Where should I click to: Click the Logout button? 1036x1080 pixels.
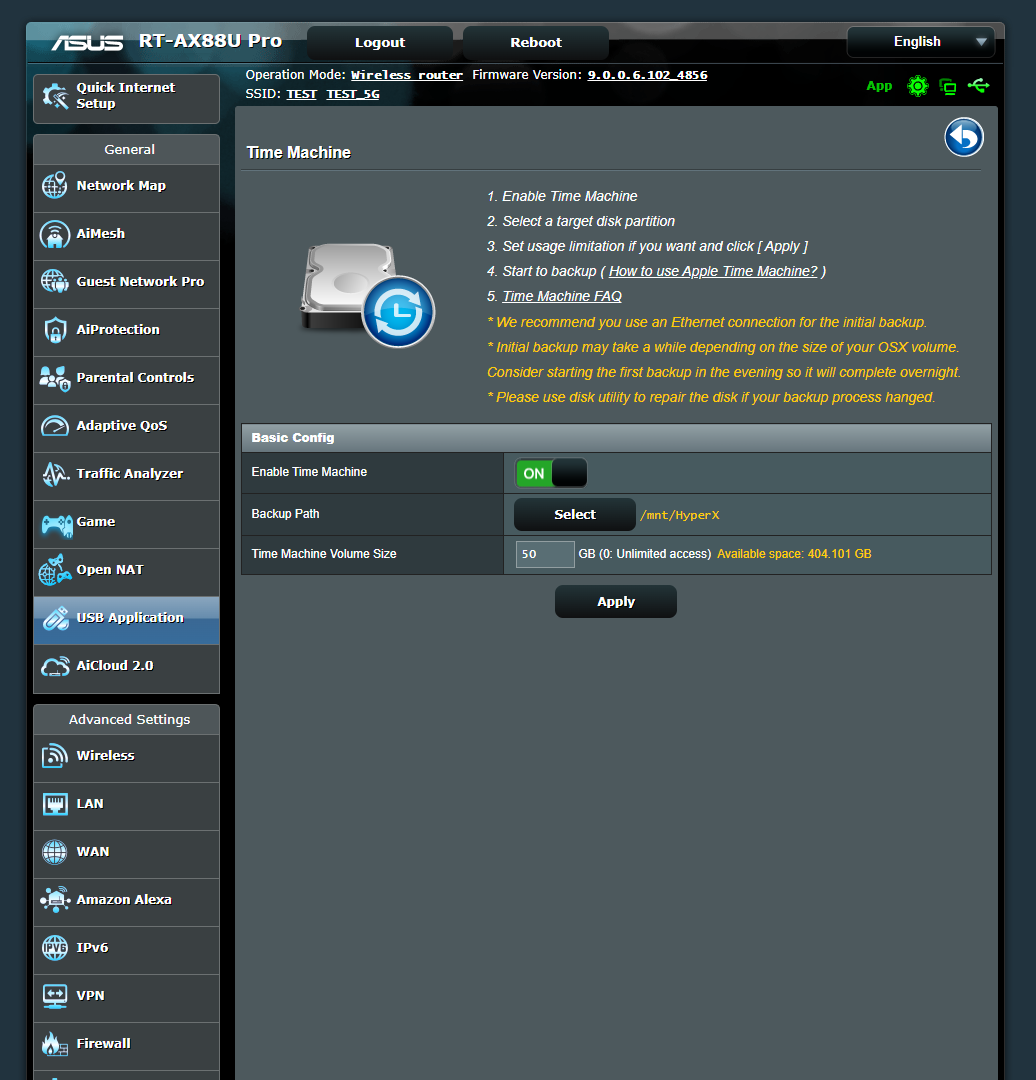click(x=380, y=43)
